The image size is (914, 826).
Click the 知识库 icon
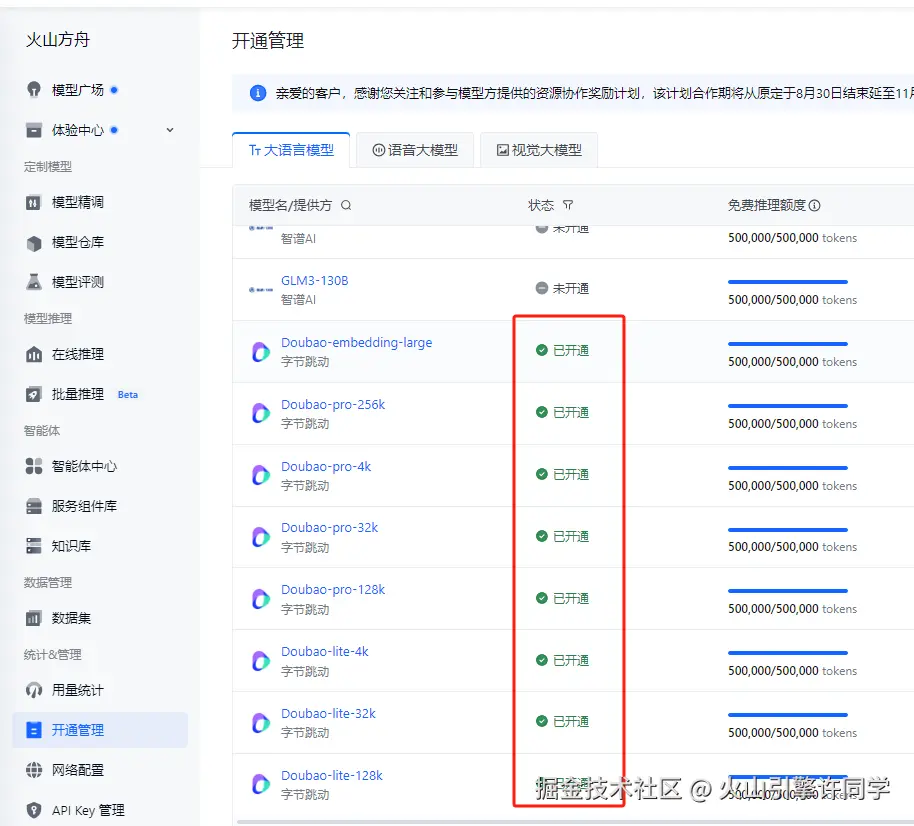[34, 546]
